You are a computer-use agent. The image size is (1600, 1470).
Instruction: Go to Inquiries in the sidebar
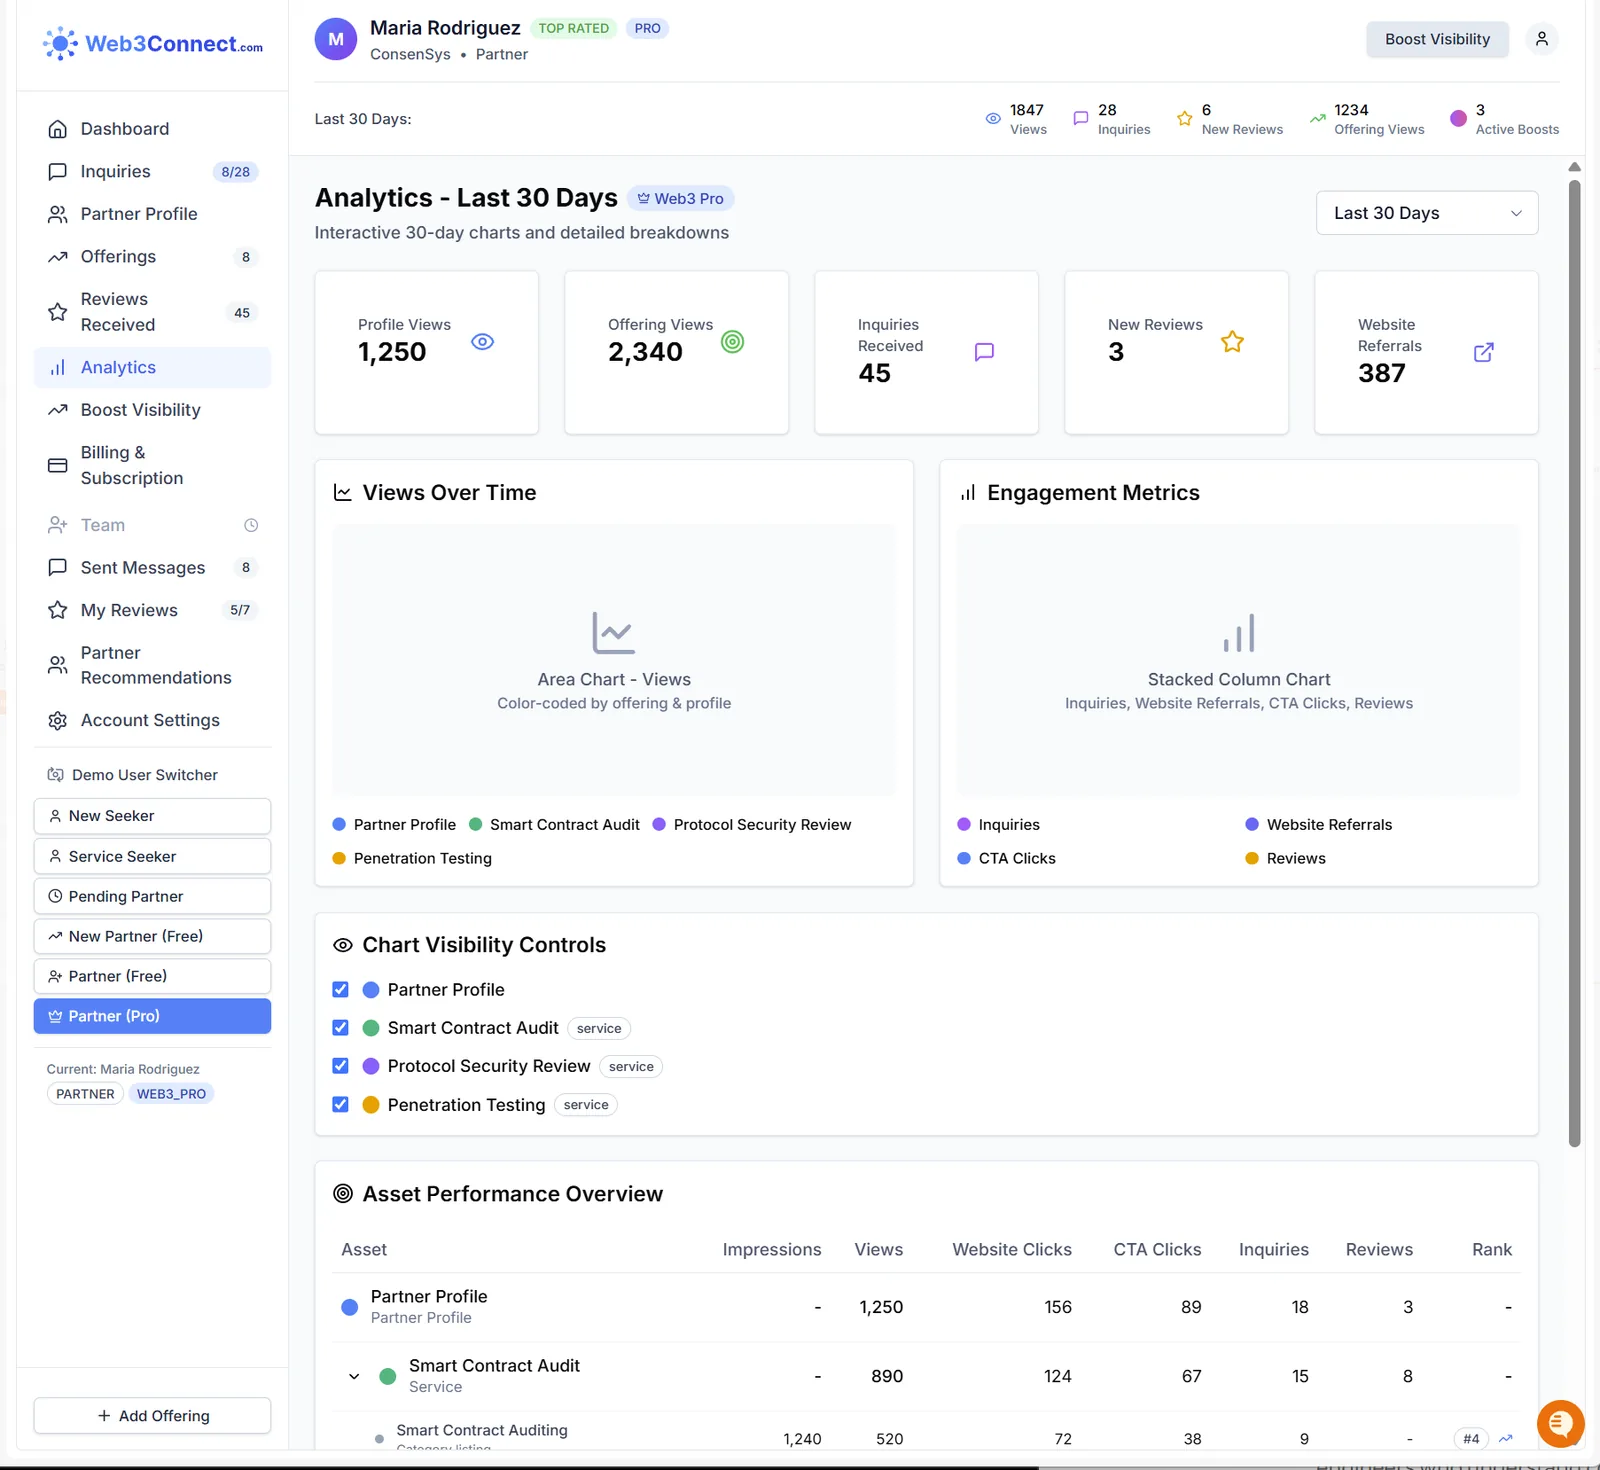point(152,172)
